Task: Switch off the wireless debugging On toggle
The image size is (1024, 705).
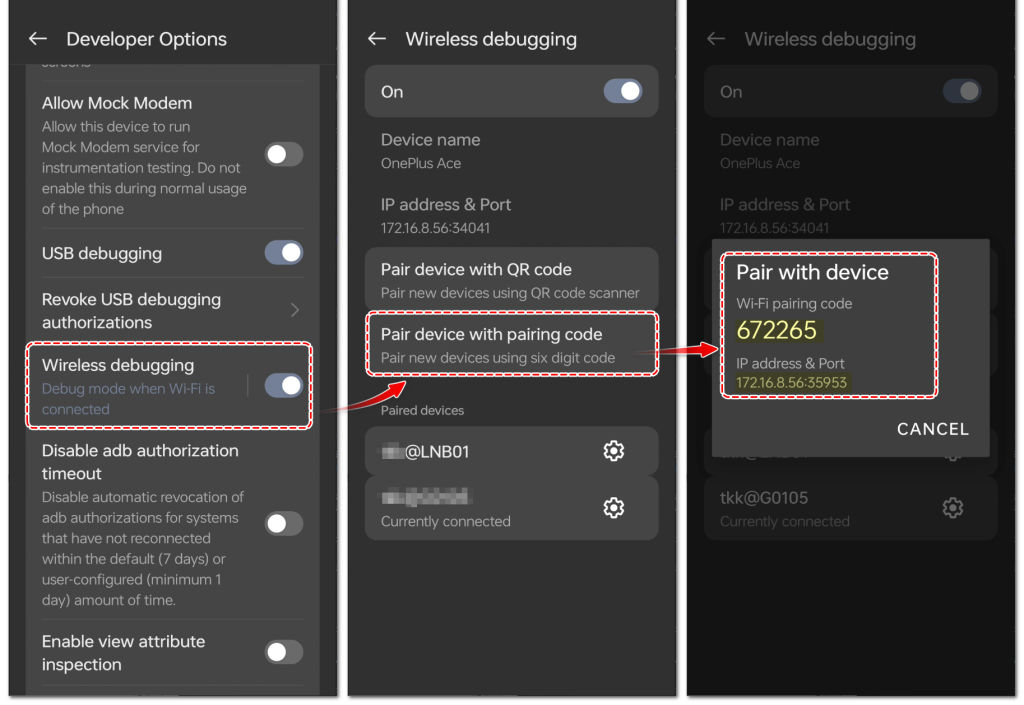Action: pyautogui.click(x=623, y=92)
